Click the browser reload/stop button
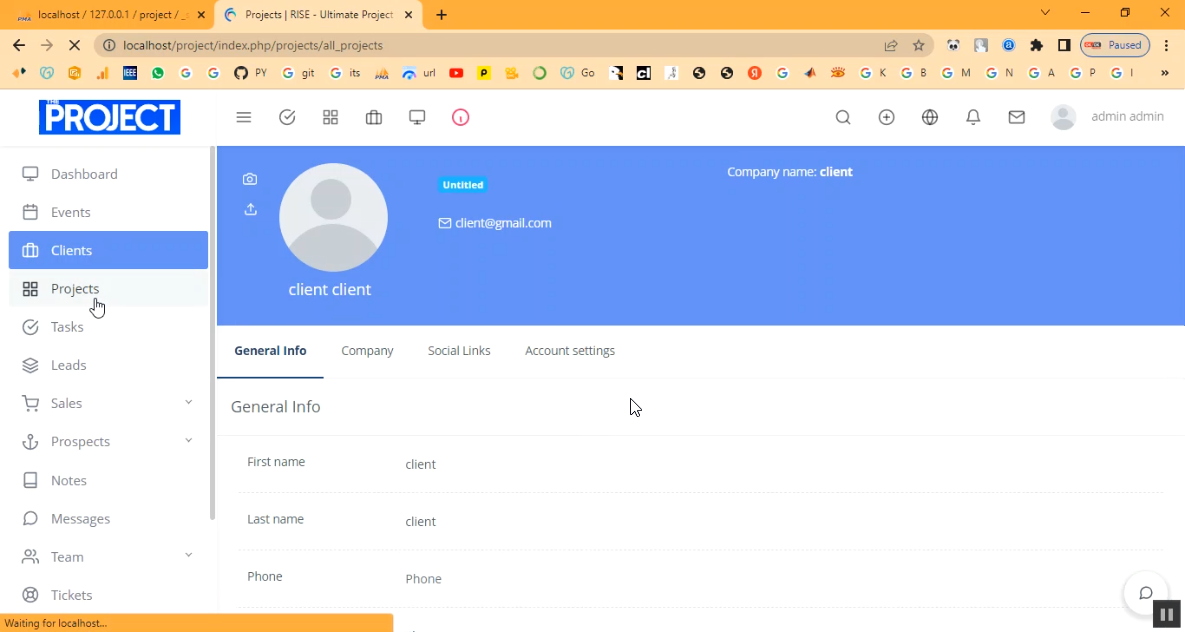The width and height of the screenshot is (1185, 632). pyautogui.click(x=74, y=45)
